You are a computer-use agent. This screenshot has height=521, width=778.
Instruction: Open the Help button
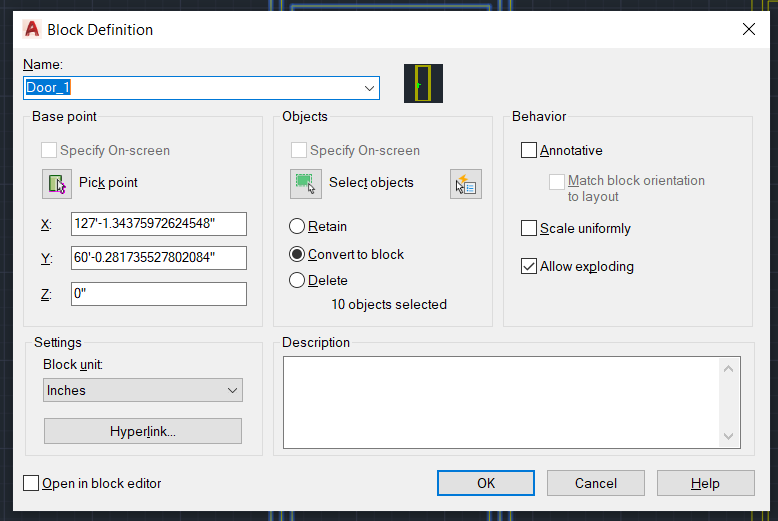[x=706, y=483]
